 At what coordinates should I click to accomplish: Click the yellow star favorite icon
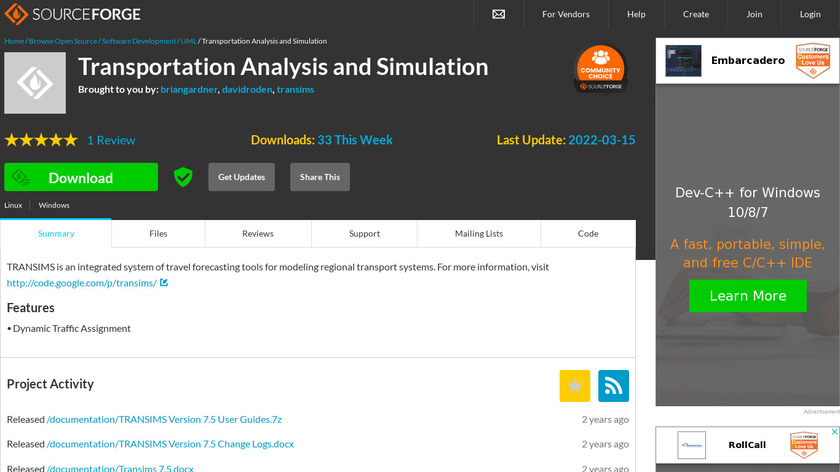coord(575,386)
